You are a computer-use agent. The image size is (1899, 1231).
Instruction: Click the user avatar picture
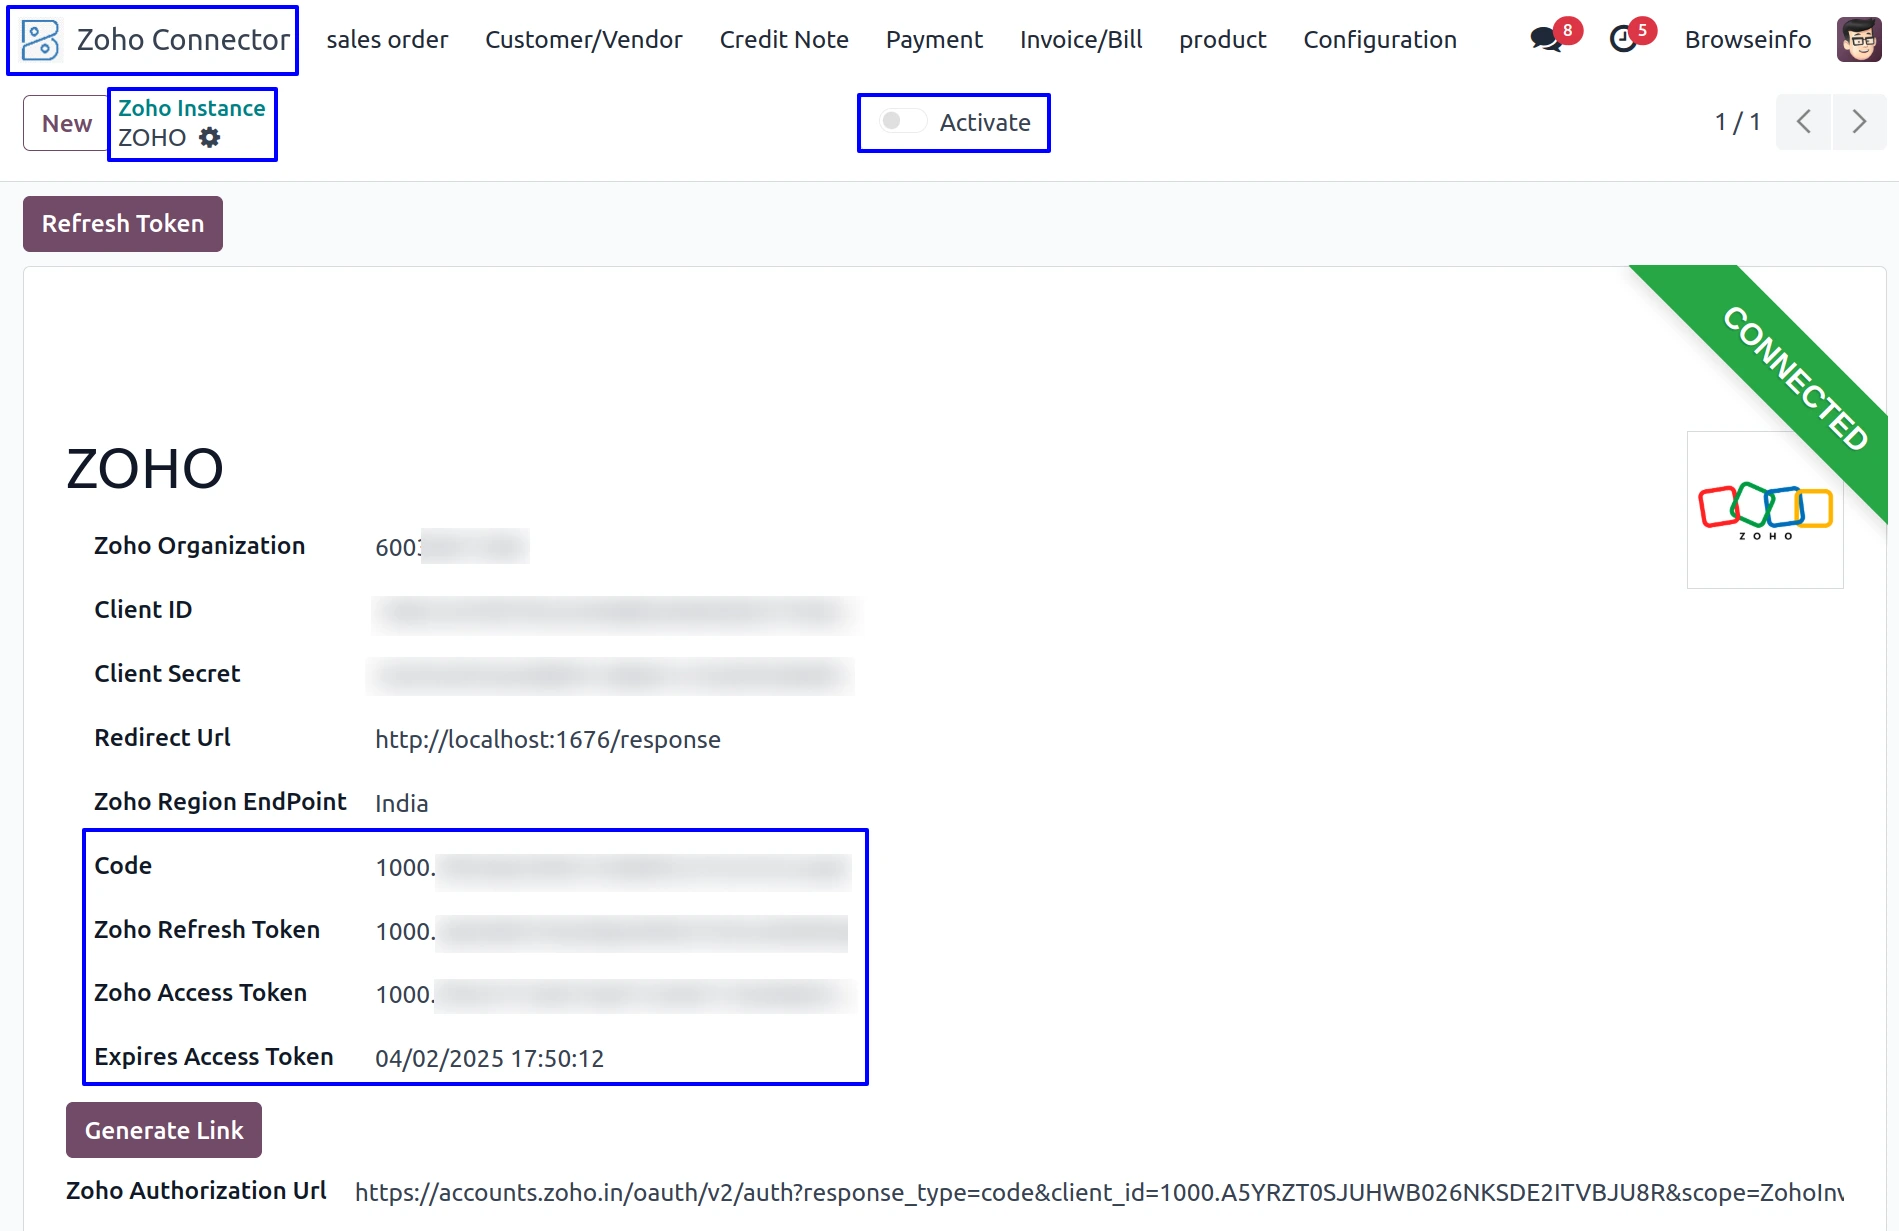pyautogui.click(x=1858, y=40)
